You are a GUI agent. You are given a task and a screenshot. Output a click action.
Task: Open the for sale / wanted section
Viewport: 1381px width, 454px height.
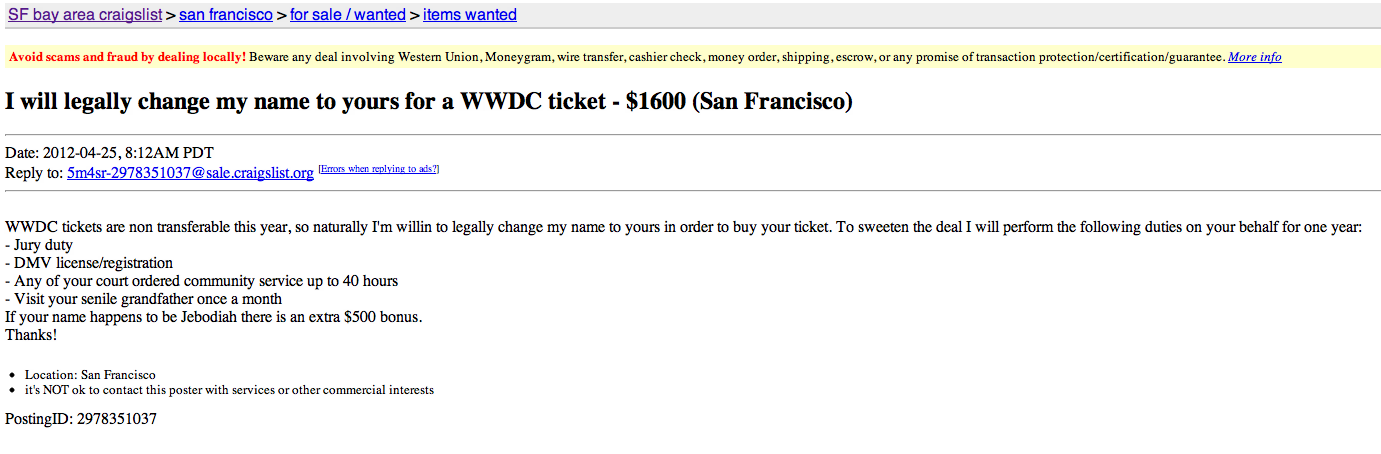(348, 15)
